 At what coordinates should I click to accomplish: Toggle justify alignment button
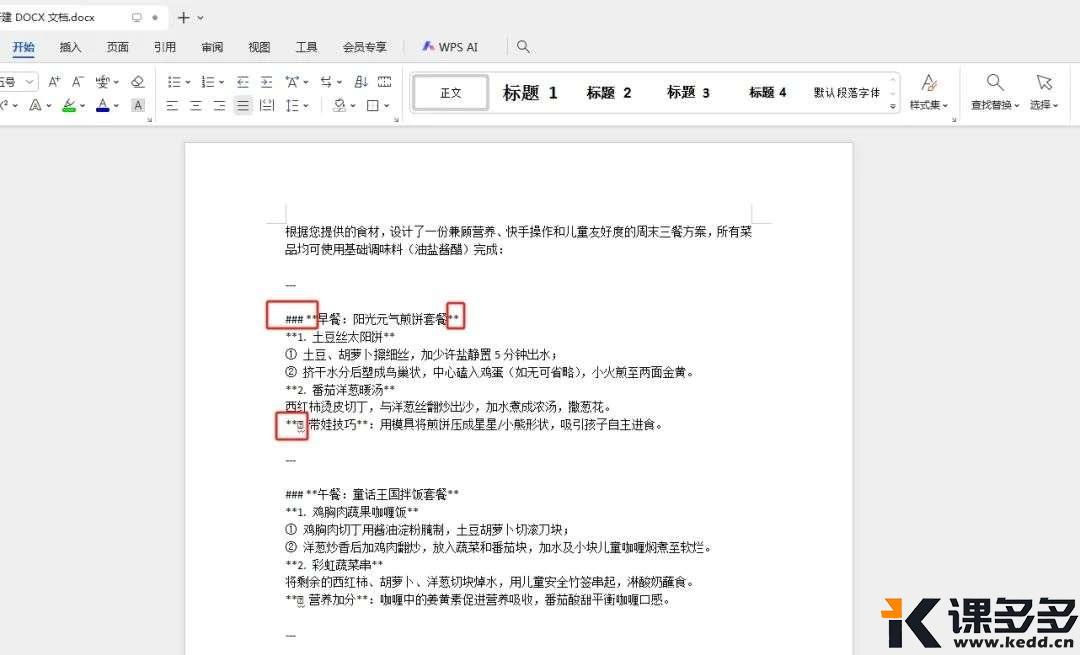(x=243, y=105)
